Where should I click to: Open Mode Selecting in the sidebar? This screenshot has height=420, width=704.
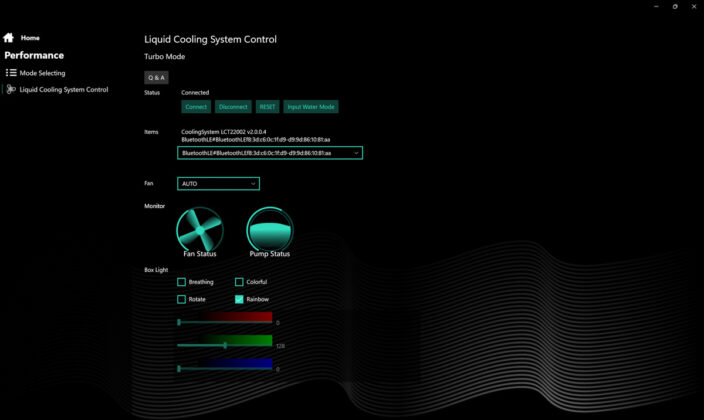pyautogui.click(x=42, y=73)
